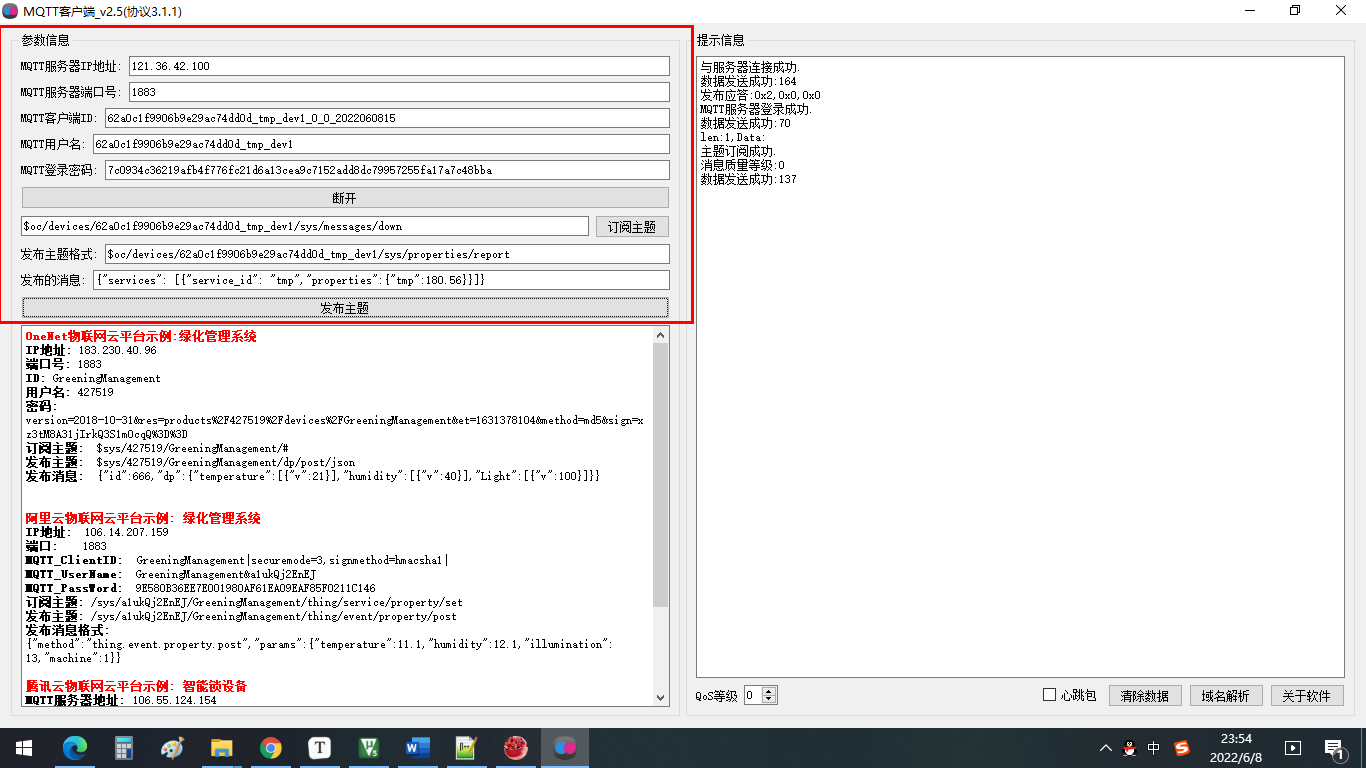Viewport: 1366px width, 768px height.
Task: Open the Sogou input method tray icon
Action: tap(1182, 747)
